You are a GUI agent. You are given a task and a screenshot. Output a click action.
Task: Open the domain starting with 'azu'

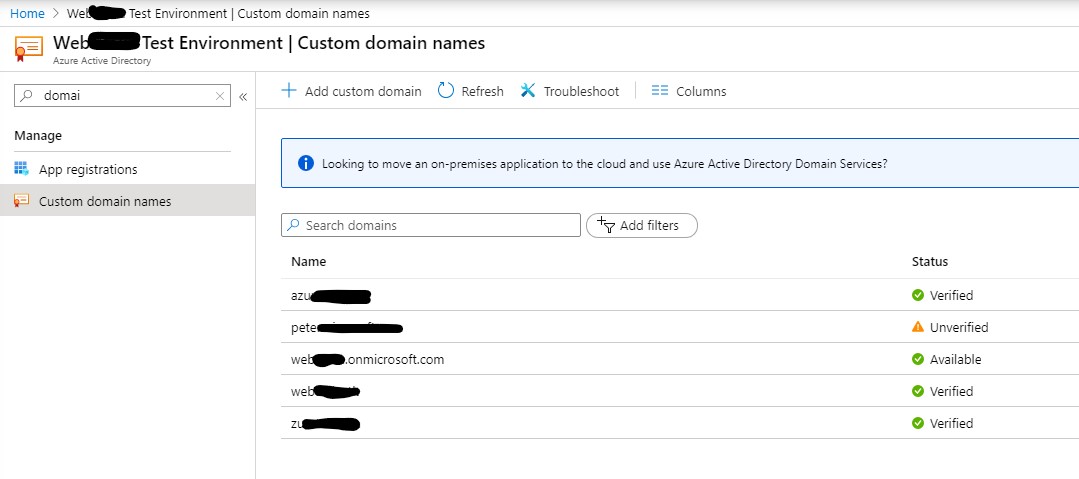[331, 296]
